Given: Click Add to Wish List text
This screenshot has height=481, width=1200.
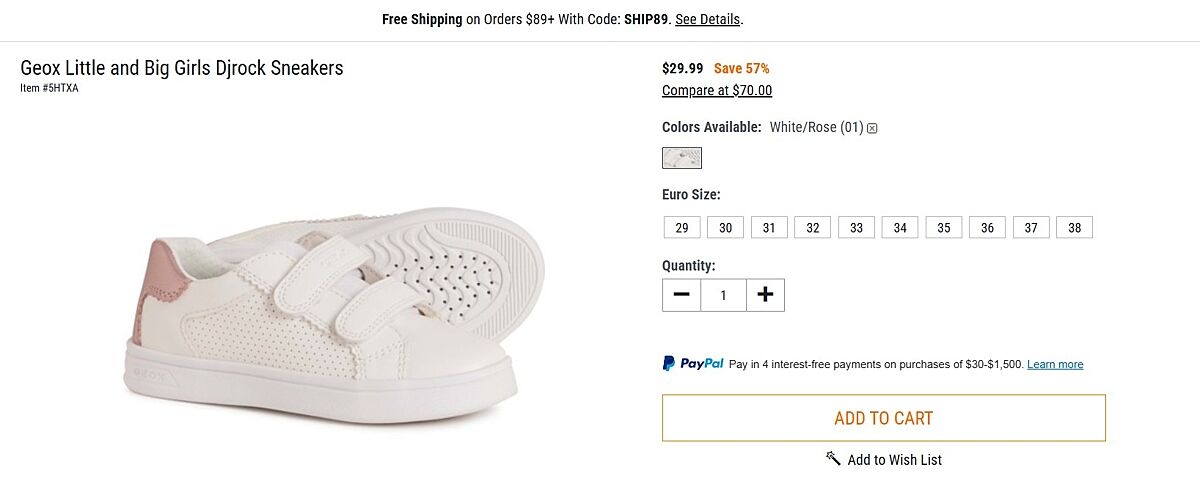Looking at the screenshot, I should pyautogui.click(x=894, y=460).
